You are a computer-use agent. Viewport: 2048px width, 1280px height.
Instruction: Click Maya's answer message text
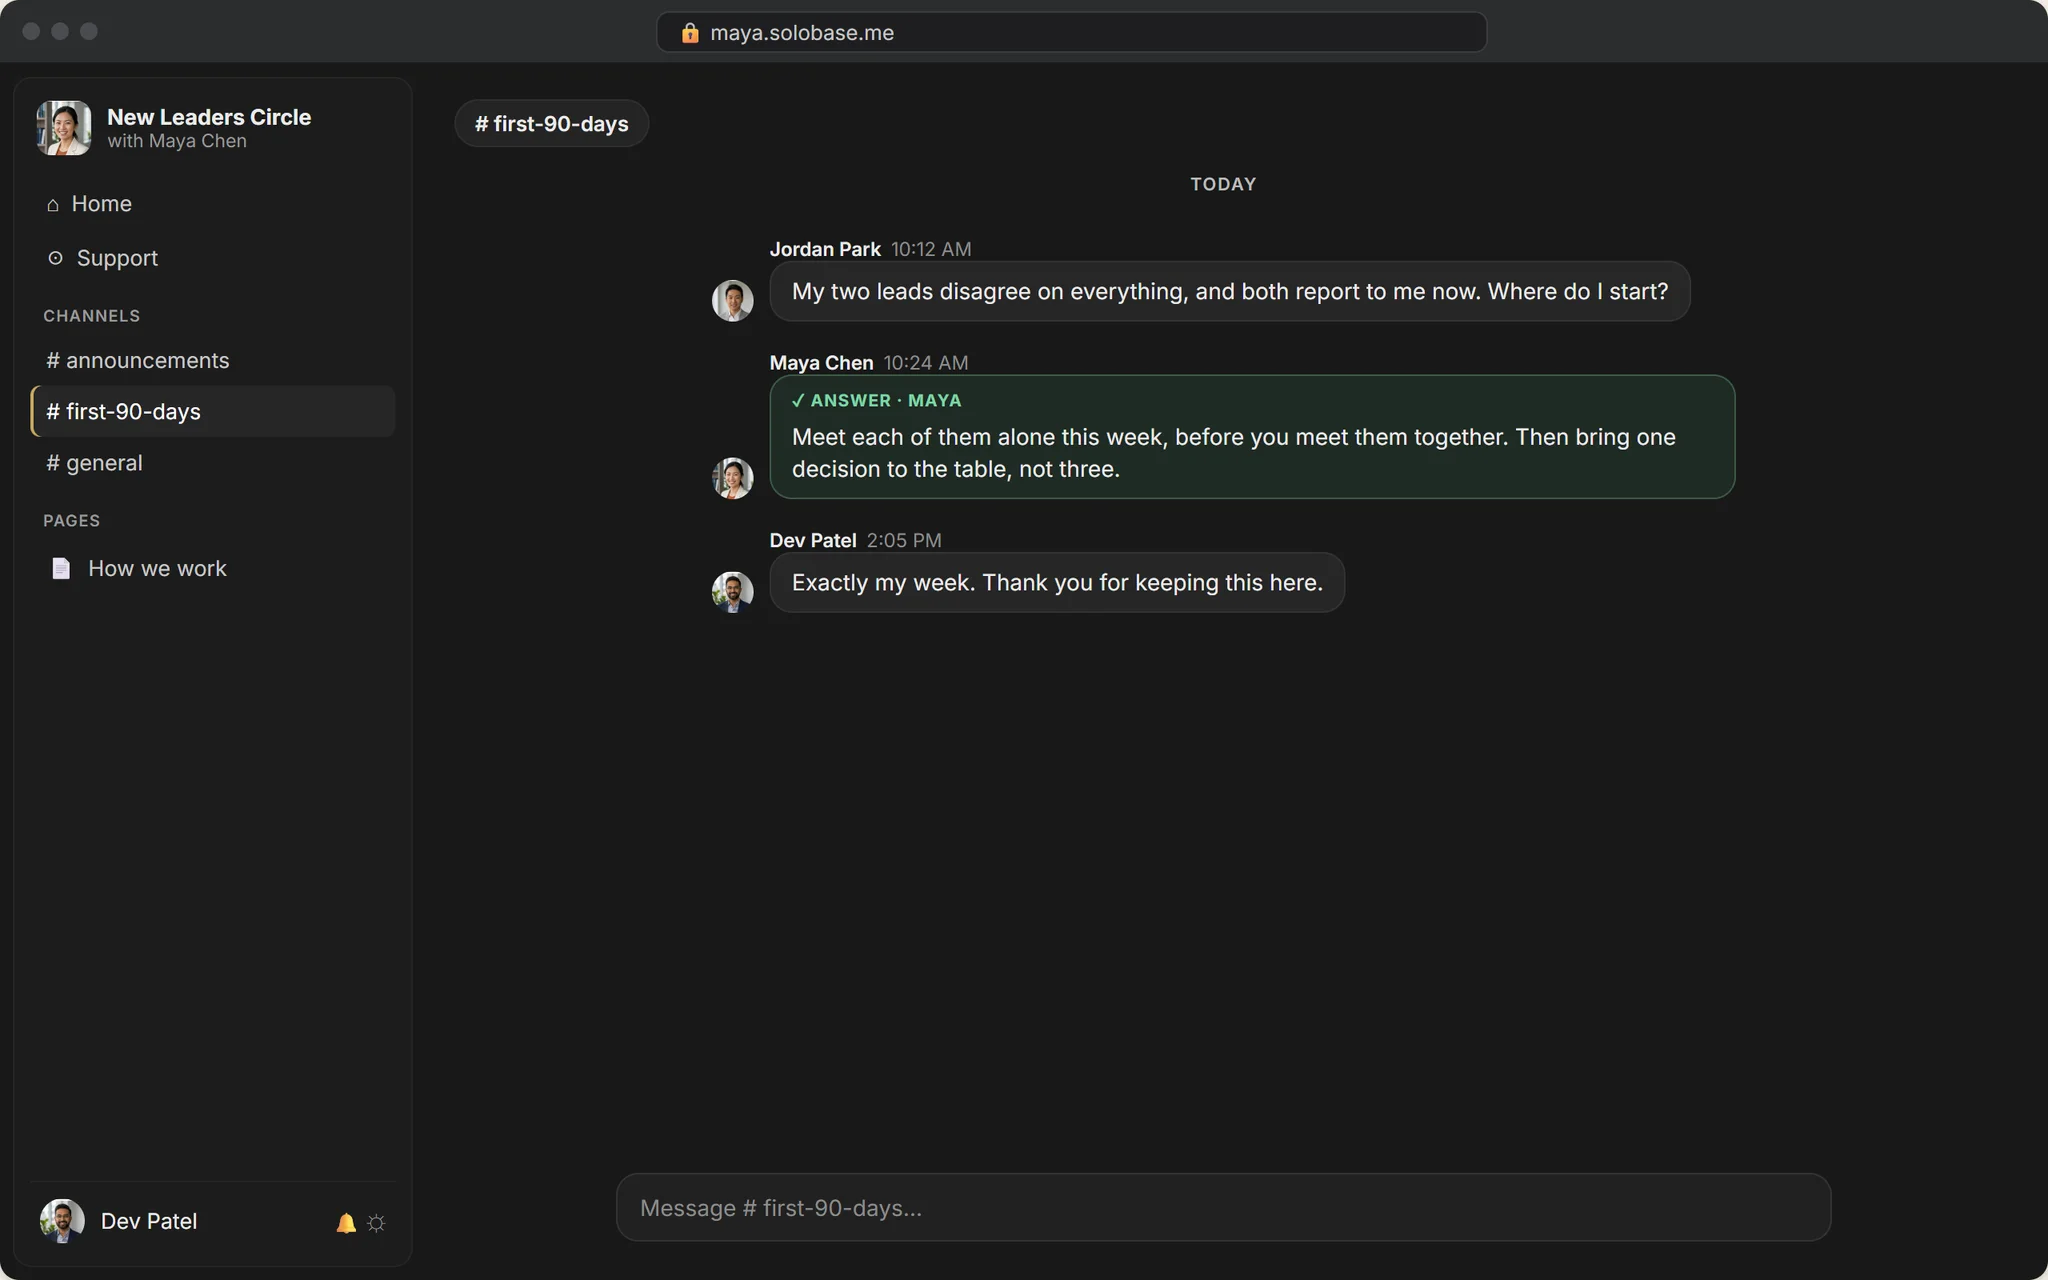pos(1234,453)
